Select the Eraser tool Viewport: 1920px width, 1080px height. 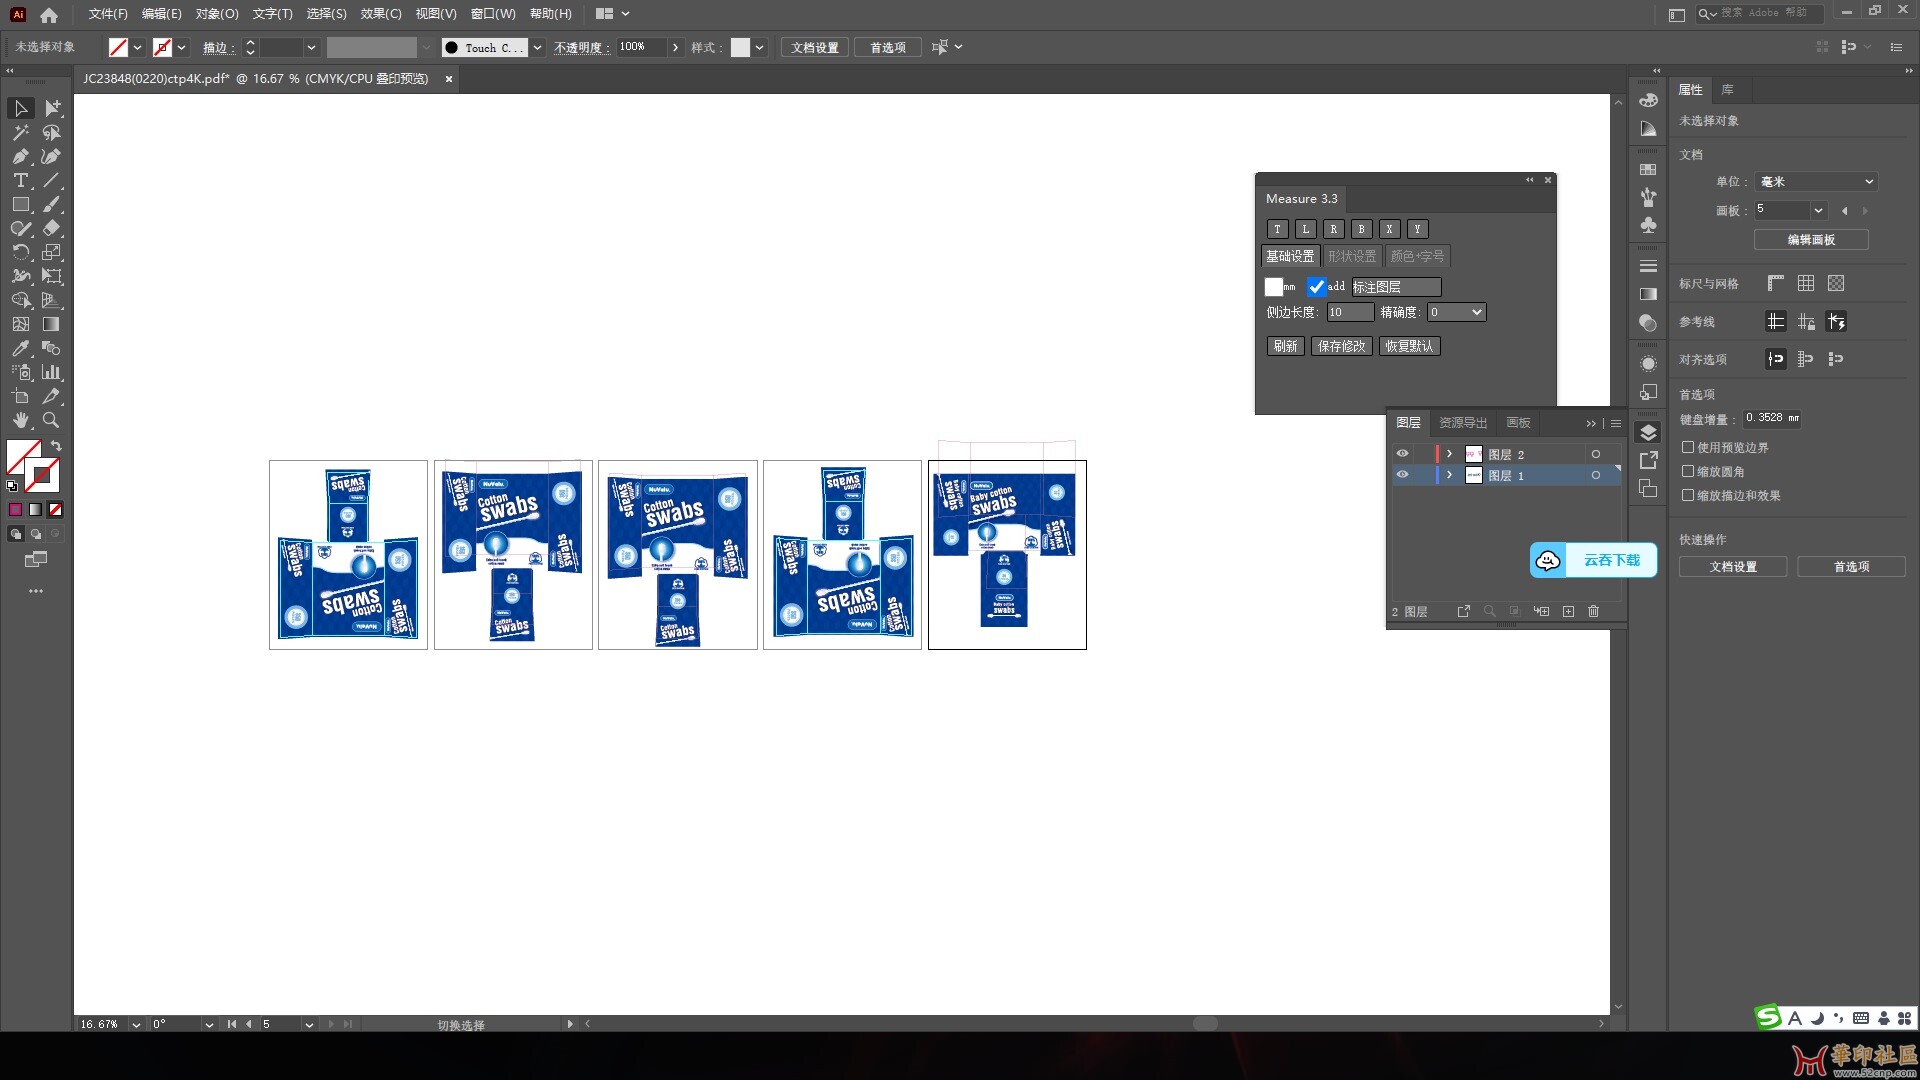(x=52, y=228)
